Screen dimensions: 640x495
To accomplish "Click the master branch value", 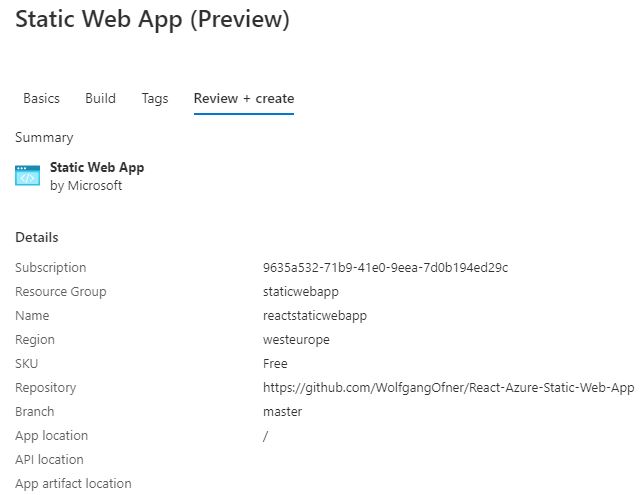I will tap(282, 412).
